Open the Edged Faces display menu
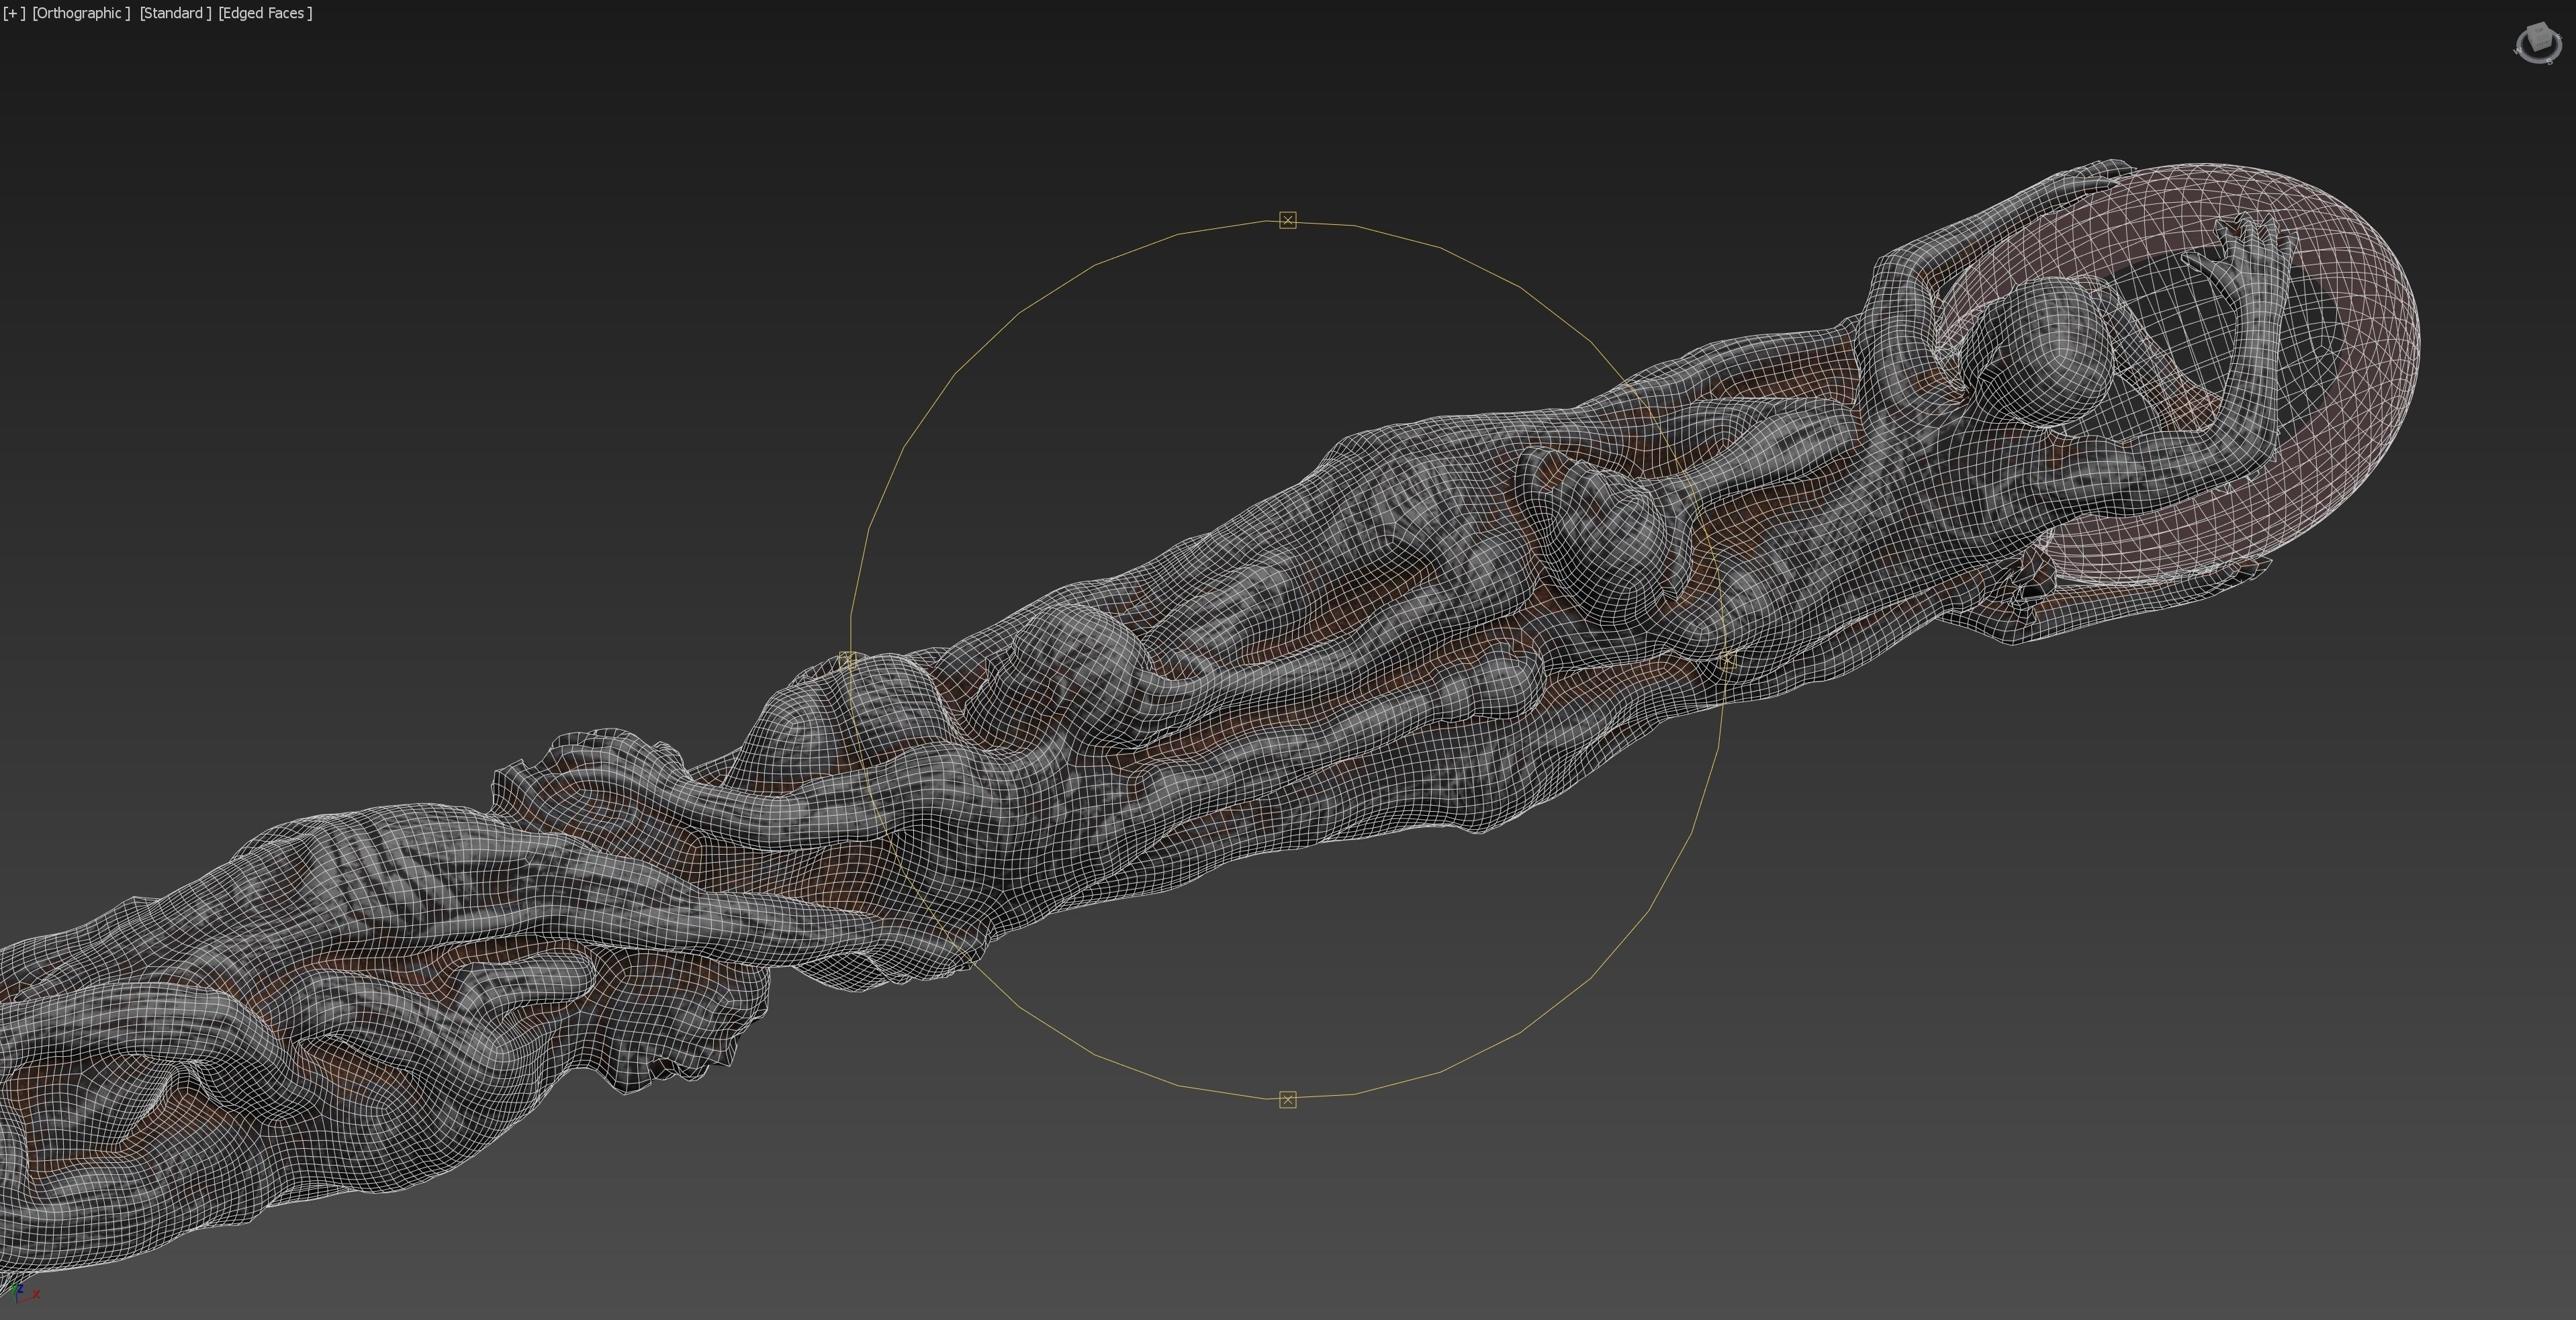The height and width of the screenshot is (1320, 2576). click(265, 13)
